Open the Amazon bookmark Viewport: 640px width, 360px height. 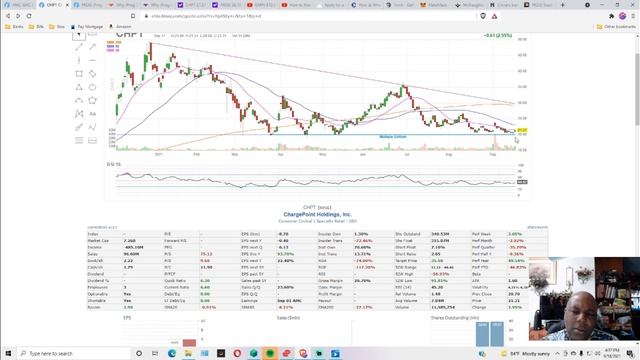pos(120,27)
